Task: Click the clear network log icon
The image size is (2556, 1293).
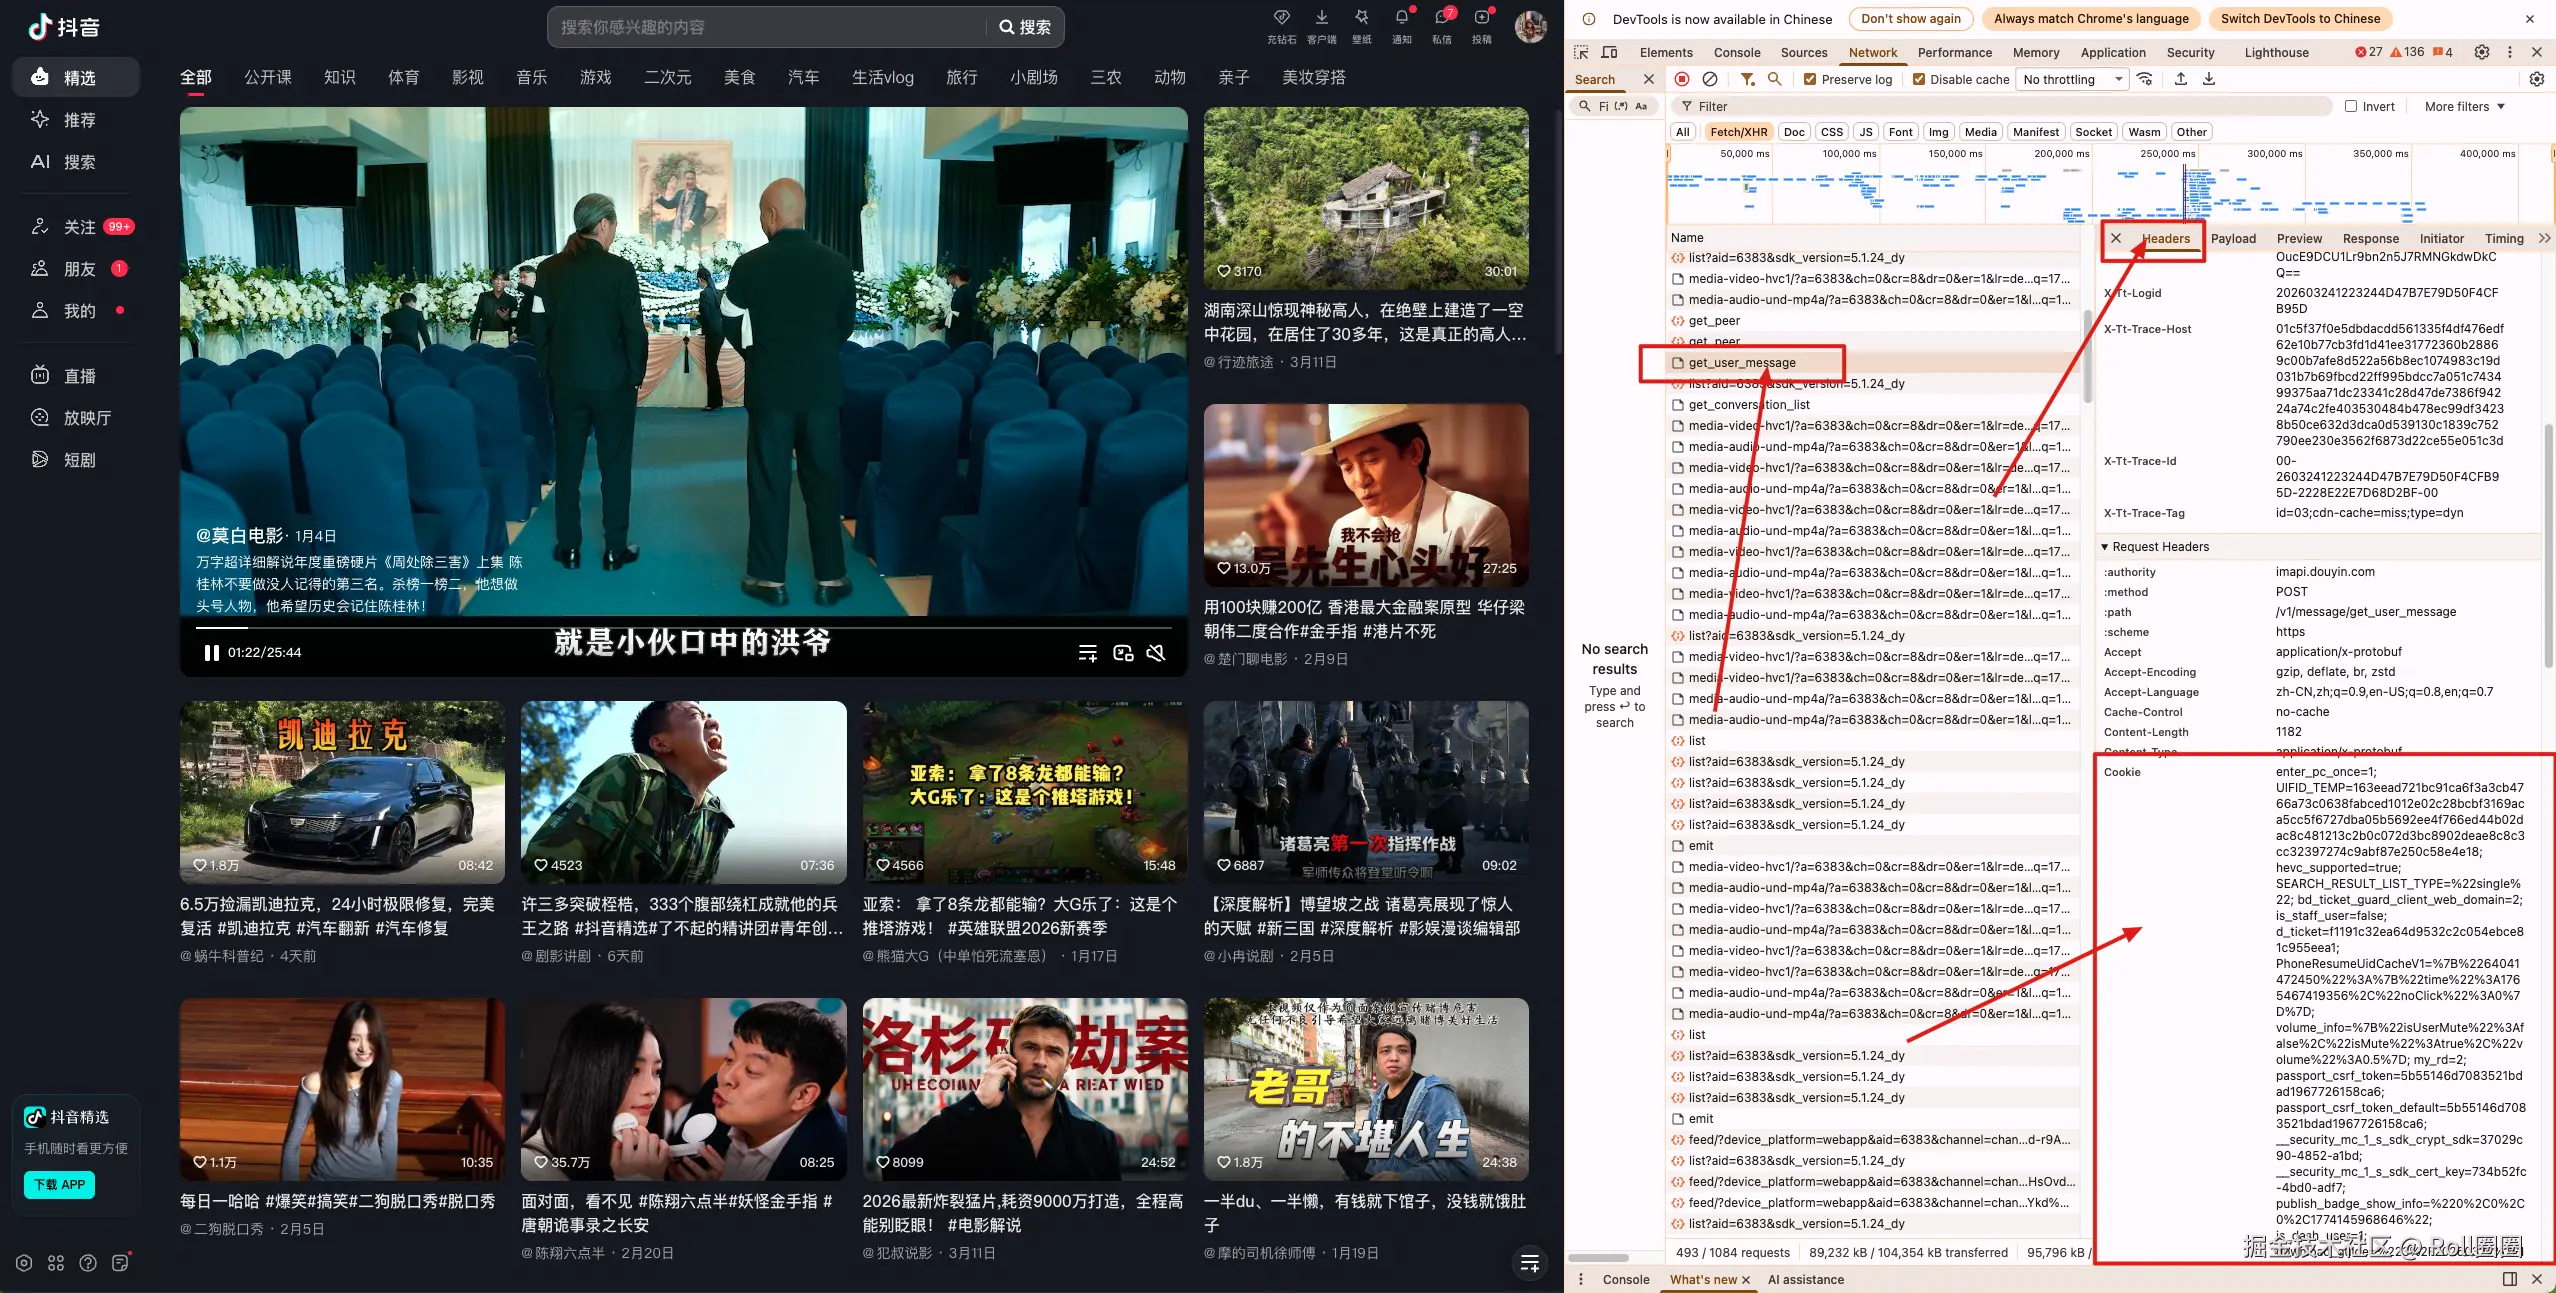Action: (1710, 79)
